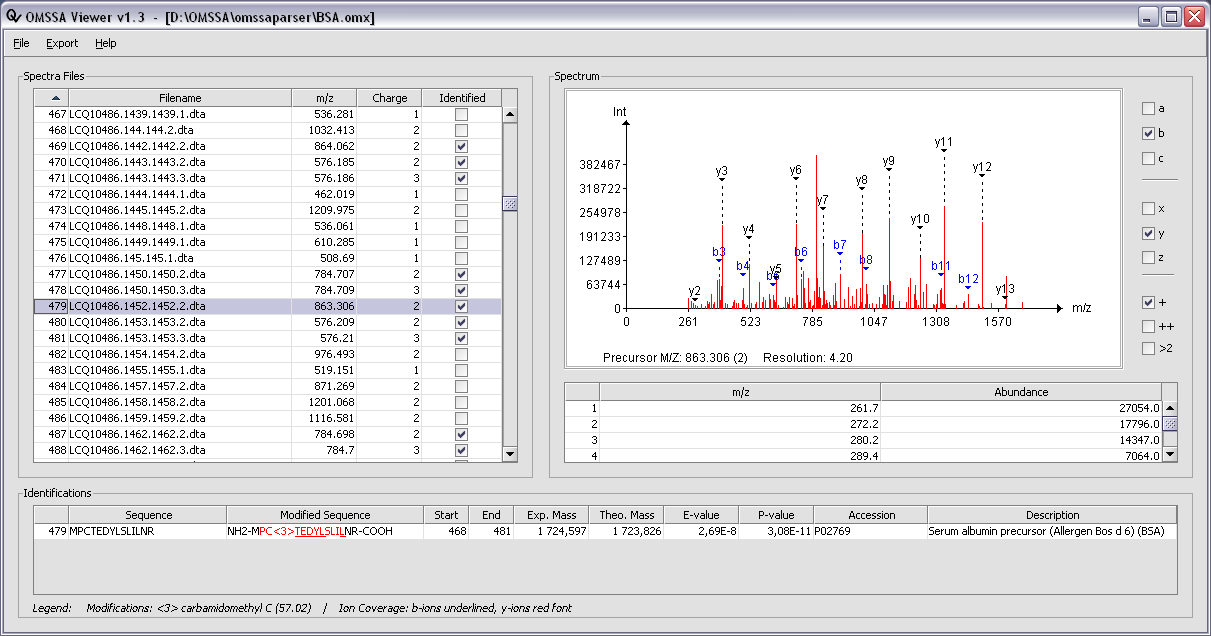1211x636 pixels.
Task: Click down arrow of m/z abundance table scrollbar
Action: [1169, 454]
